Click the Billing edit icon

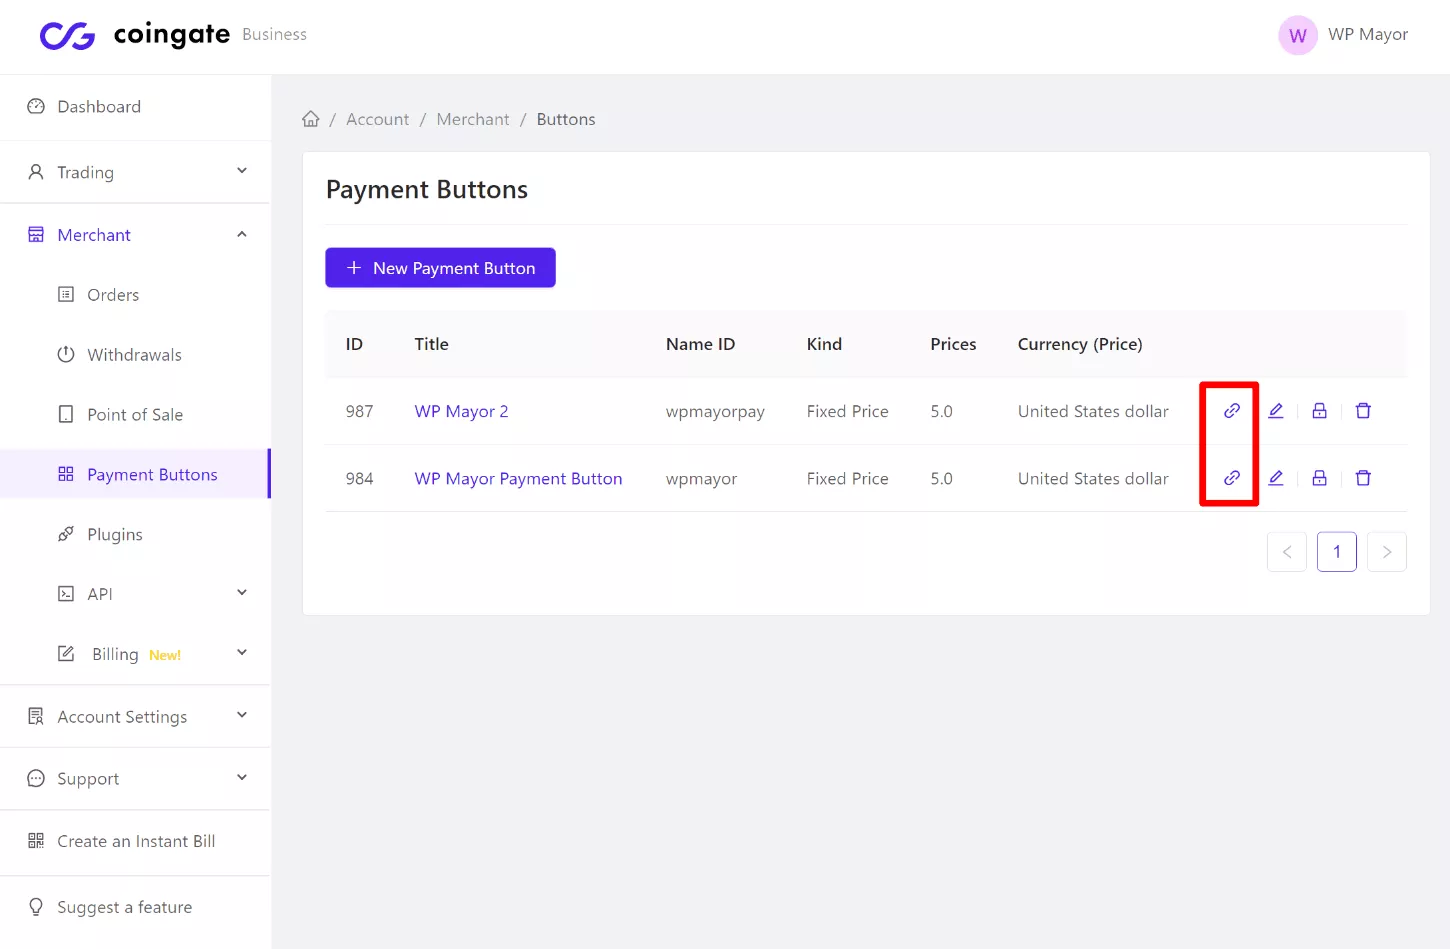click(66, 654)
